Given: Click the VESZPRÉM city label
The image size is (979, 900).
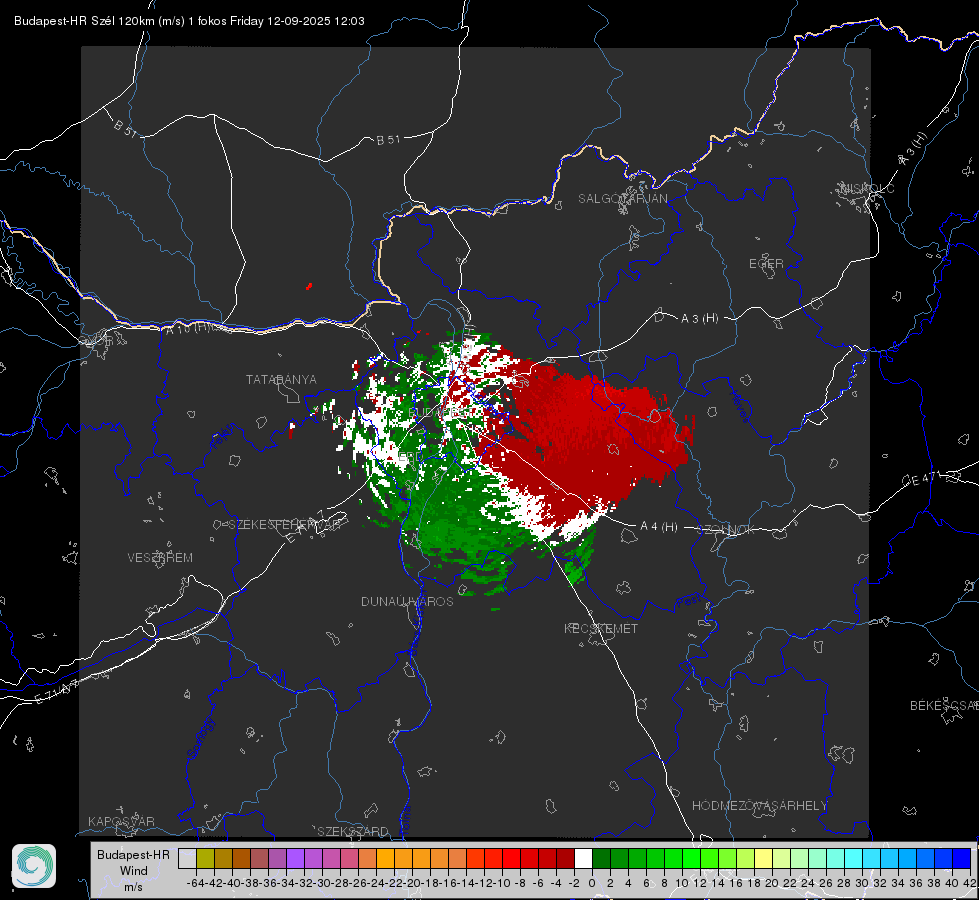Looking at the screenshot, I should click(x=160, y=557).
